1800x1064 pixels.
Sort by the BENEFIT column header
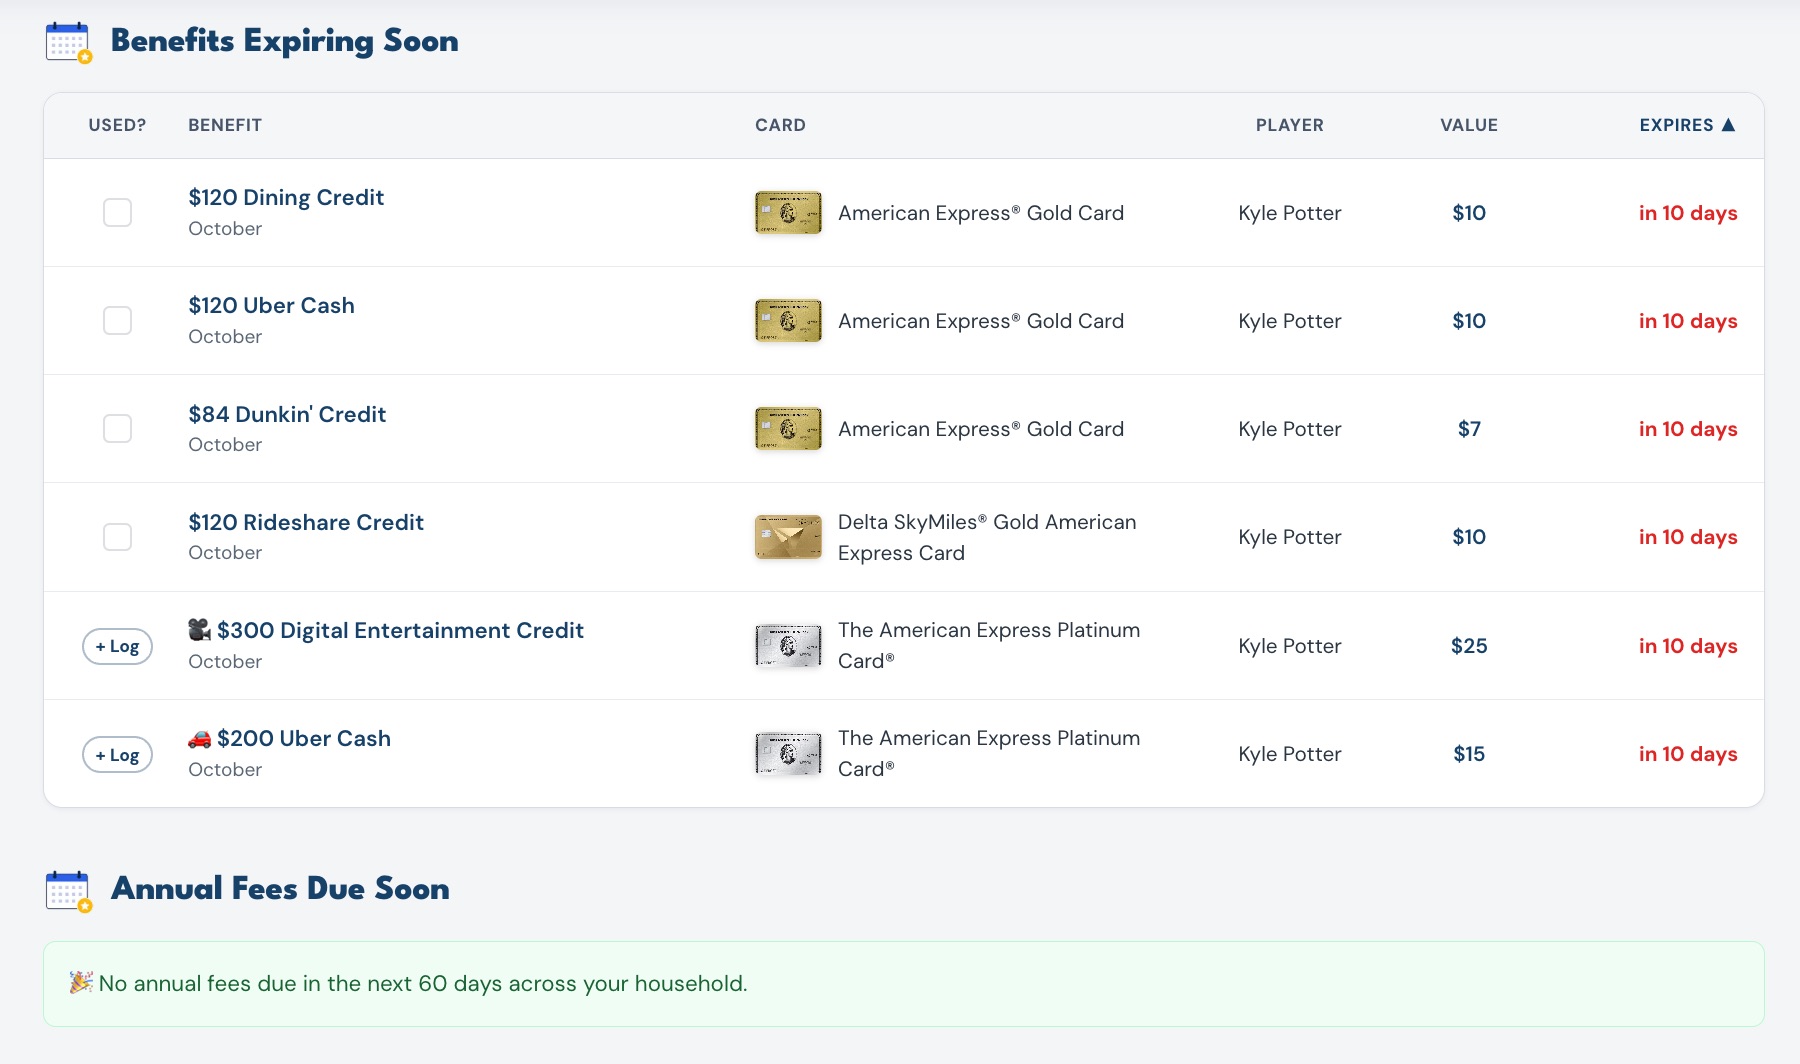(x=225, y=125)
